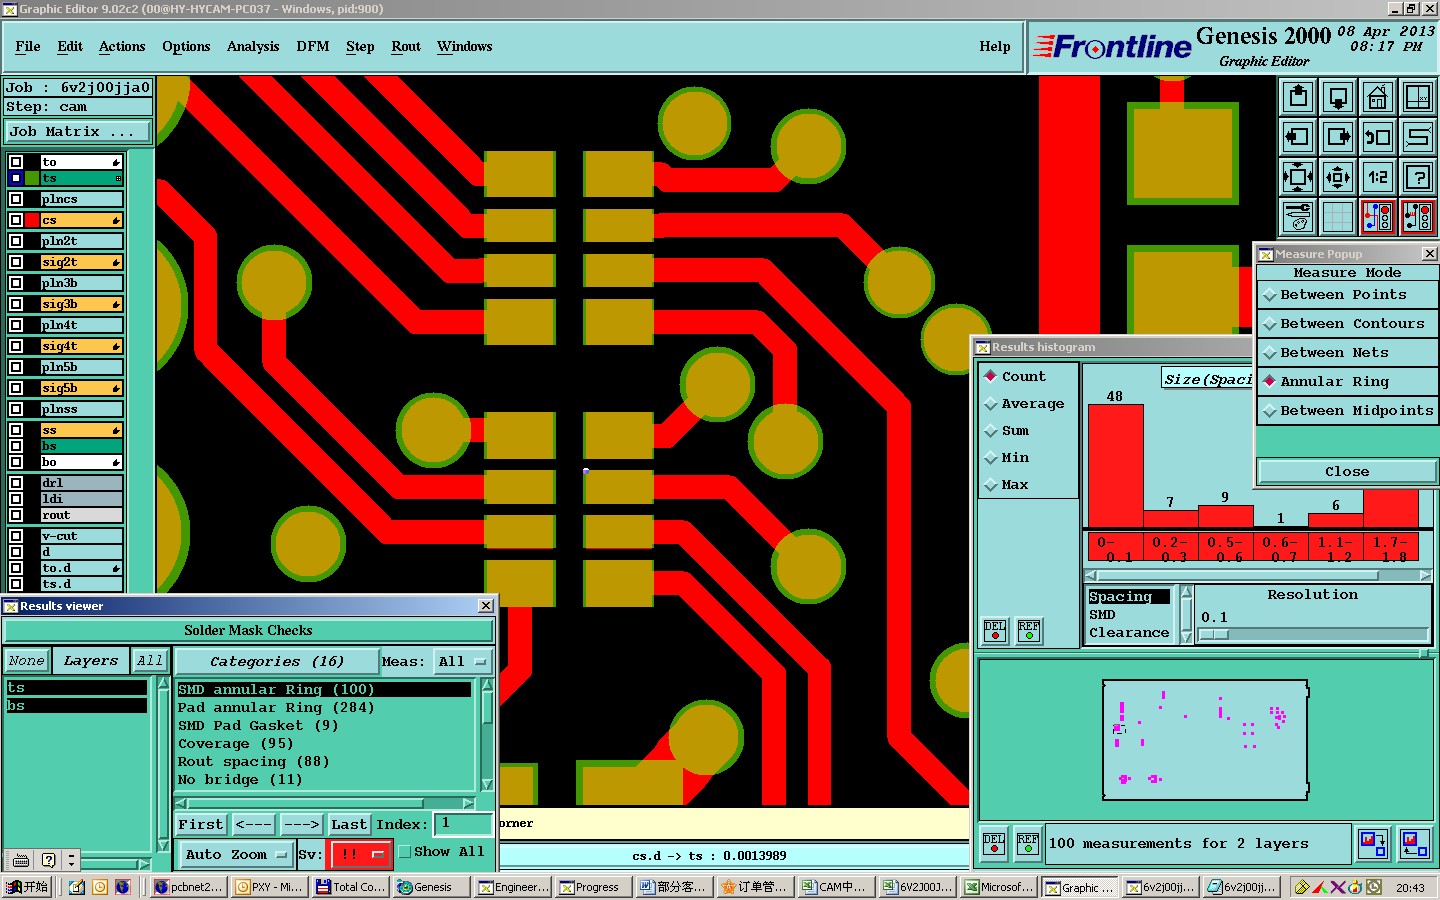Click the 0-0.1 red histogram bar
Image resolution: width=1440 pixels, height=900 pixels.
tap(1115, 466)
